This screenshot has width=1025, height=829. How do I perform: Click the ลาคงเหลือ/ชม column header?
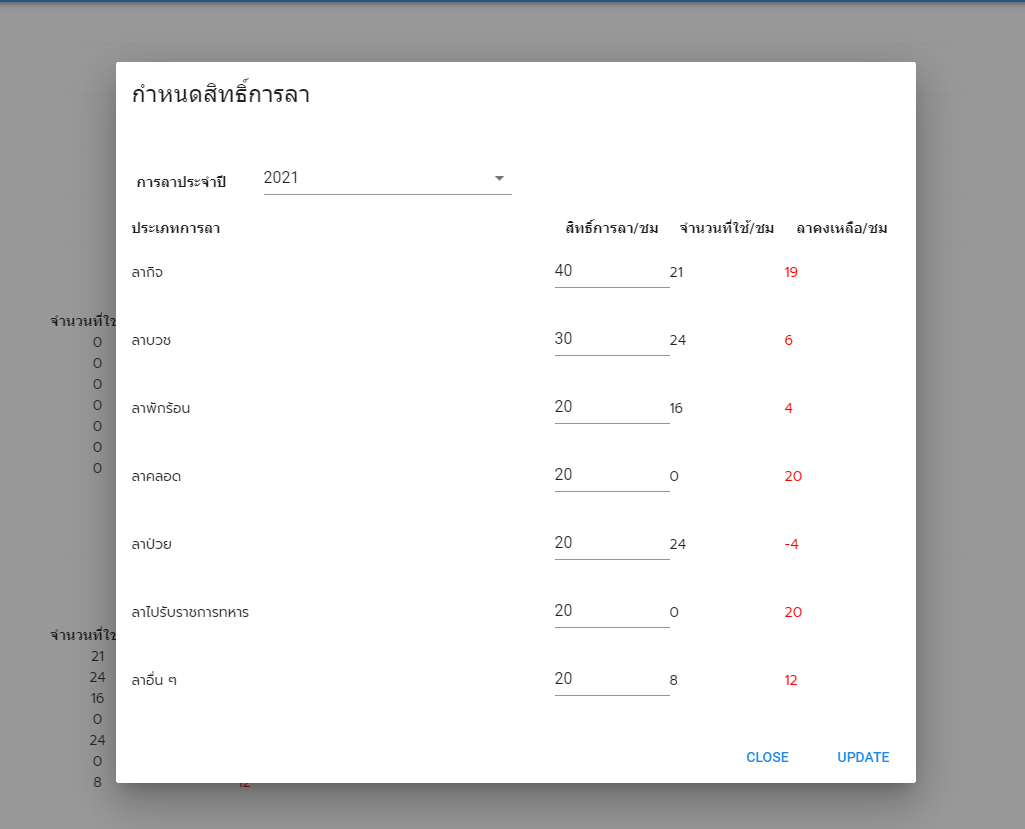click(842, 228)
